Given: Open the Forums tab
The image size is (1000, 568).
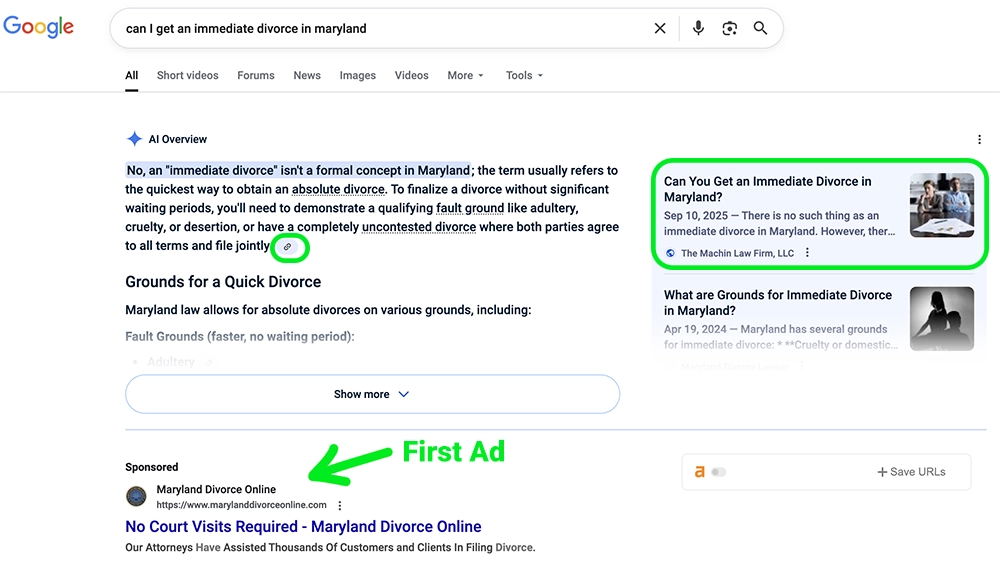Looking at the screenshot, I should 256,75.
